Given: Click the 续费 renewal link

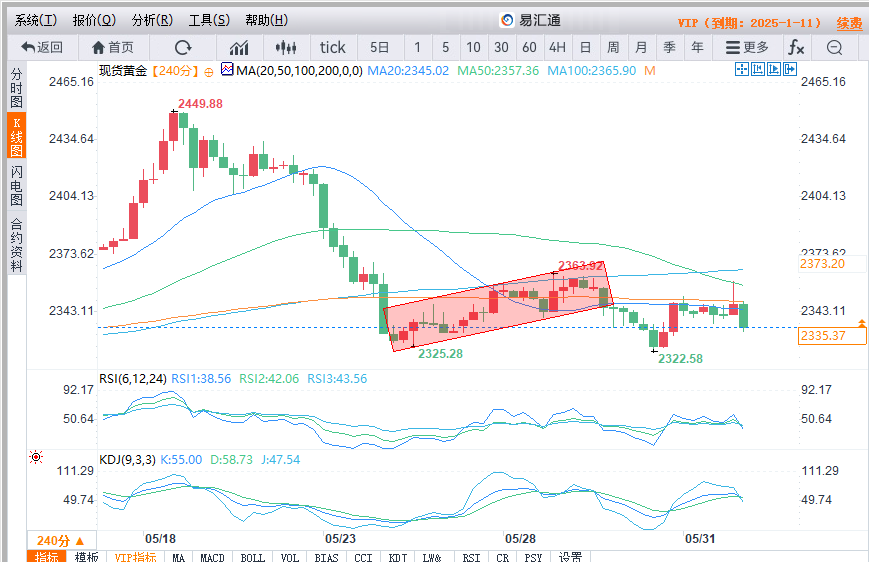Looking at the screenshot, I should (849, 22).
